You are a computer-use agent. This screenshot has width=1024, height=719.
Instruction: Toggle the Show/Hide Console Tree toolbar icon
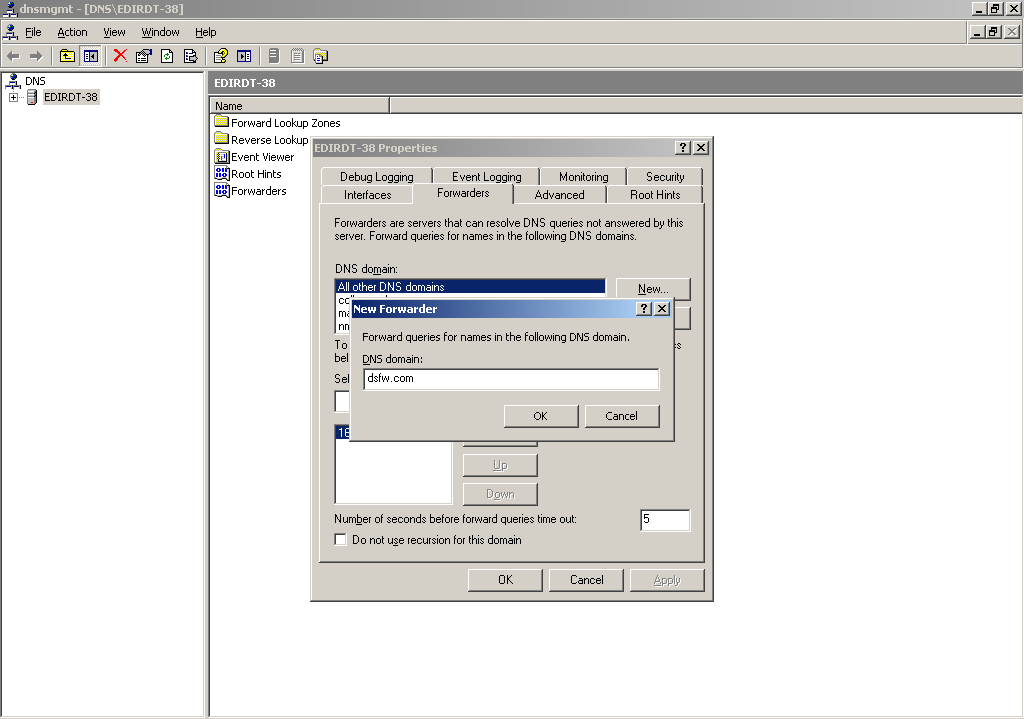point(91,56)
